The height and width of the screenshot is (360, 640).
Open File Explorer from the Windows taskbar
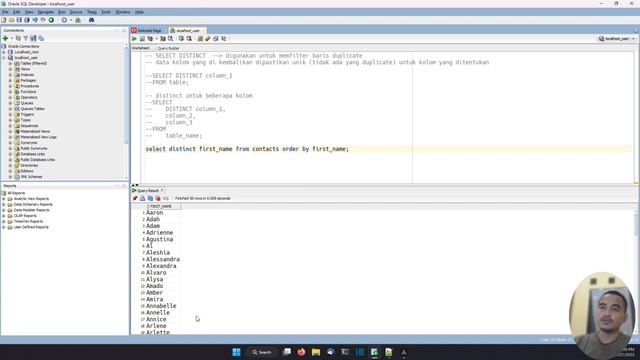point(316,352)
